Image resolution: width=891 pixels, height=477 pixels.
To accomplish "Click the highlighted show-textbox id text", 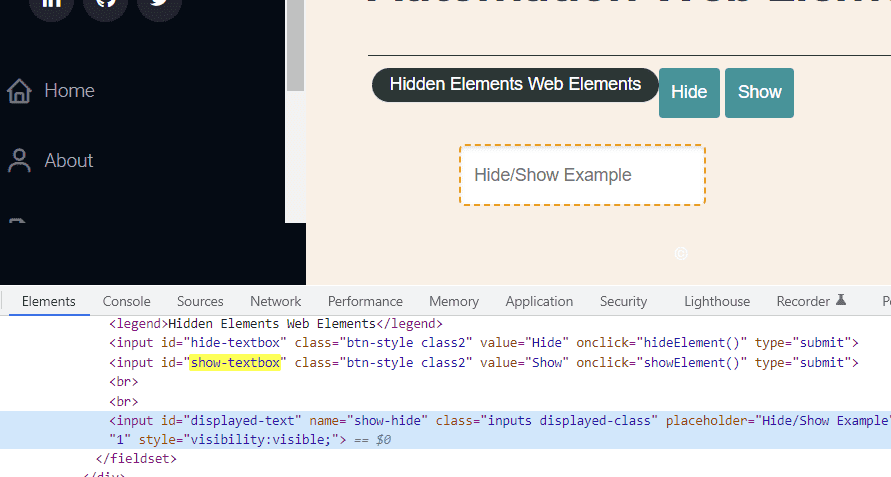I will pyautogui.click(x=235, y=363).
